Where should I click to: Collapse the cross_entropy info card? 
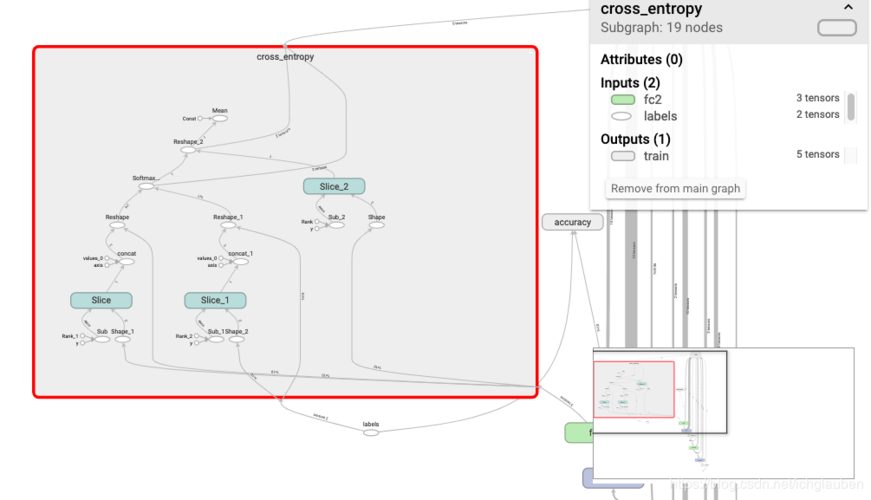coord(848,8)
